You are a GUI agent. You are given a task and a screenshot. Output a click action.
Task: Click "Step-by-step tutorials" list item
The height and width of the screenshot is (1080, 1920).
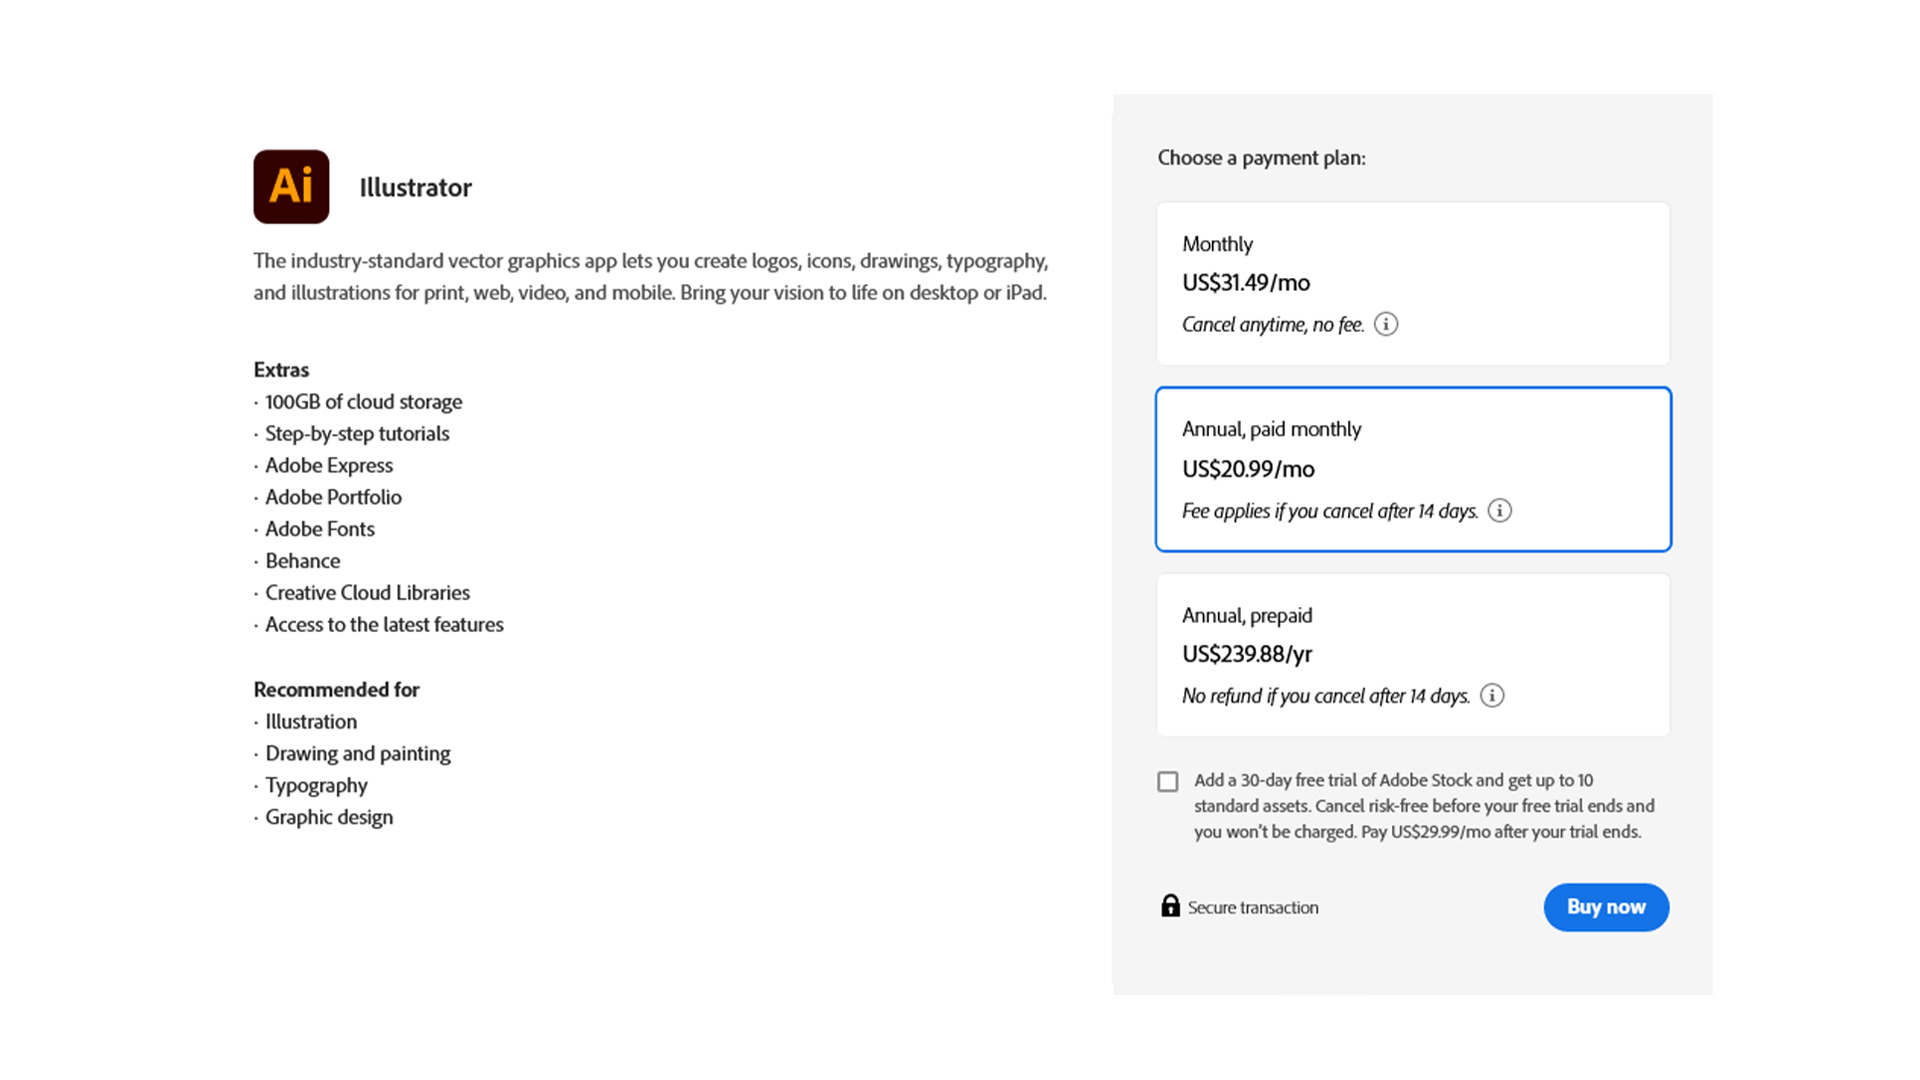[x=357, y=434]
